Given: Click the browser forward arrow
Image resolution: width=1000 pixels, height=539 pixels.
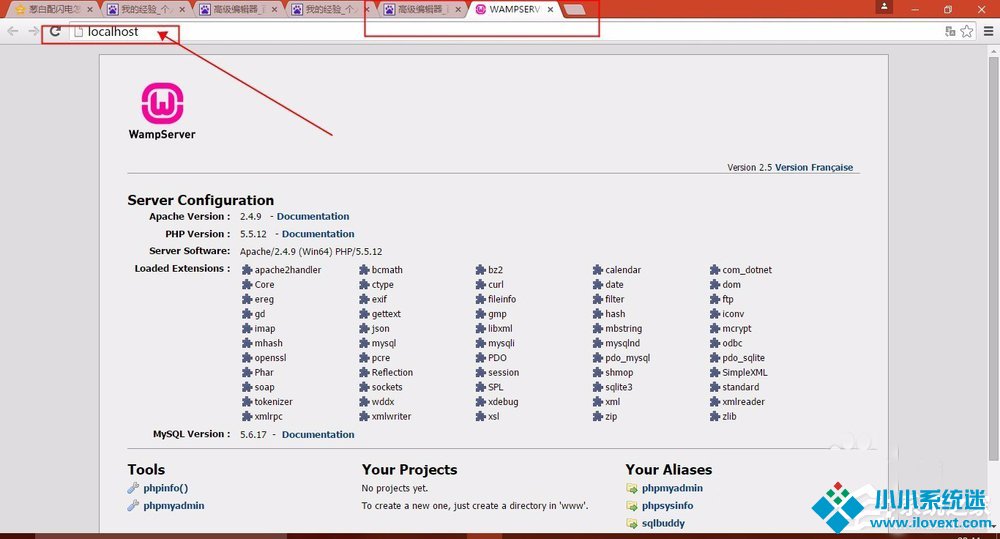Looking at the screenshot, I should [x=33, y=31].
